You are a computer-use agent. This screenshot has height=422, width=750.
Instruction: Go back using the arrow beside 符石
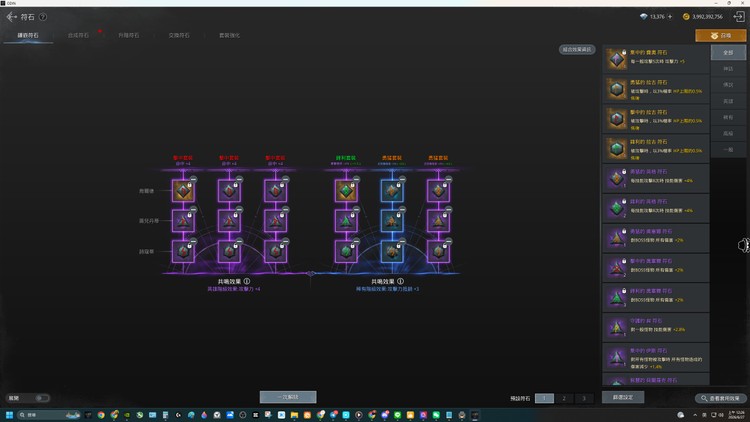(x=11, y=17)
